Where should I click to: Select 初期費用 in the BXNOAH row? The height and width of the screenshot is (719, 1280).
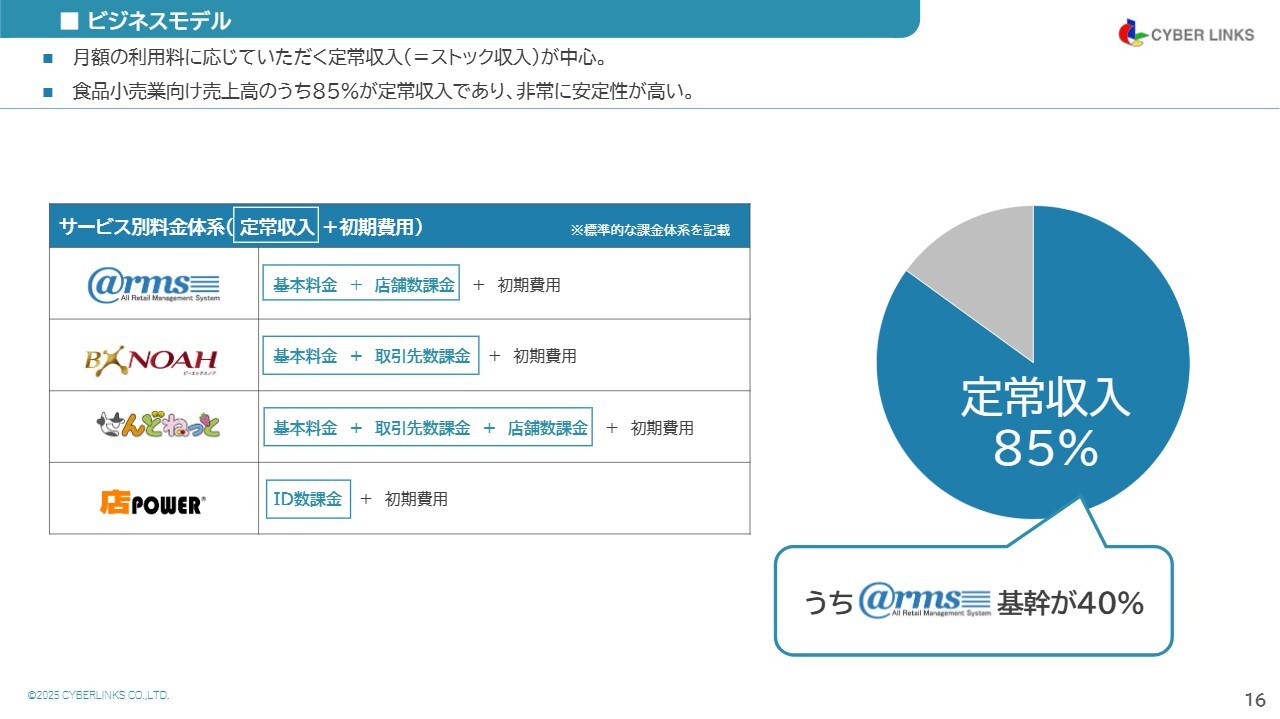point(545,356)
